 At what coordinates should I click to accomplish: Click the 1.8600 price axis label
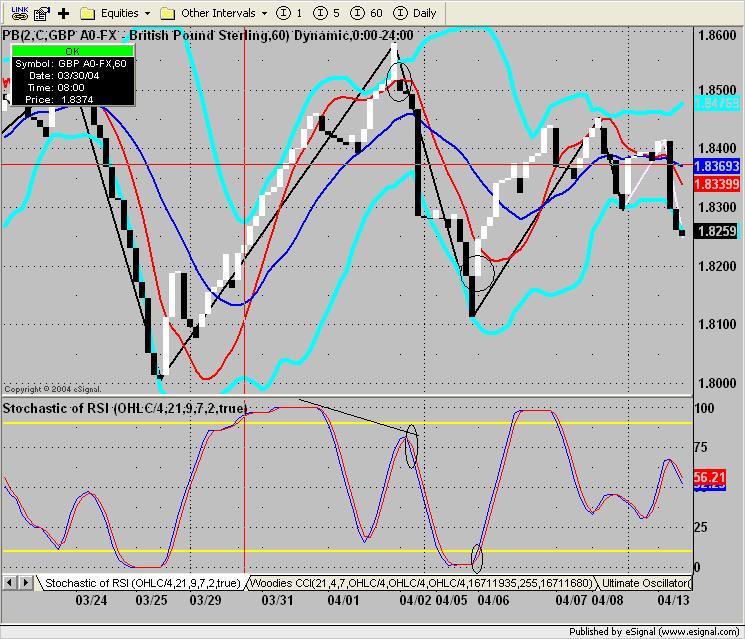click(x=716, y=36)
